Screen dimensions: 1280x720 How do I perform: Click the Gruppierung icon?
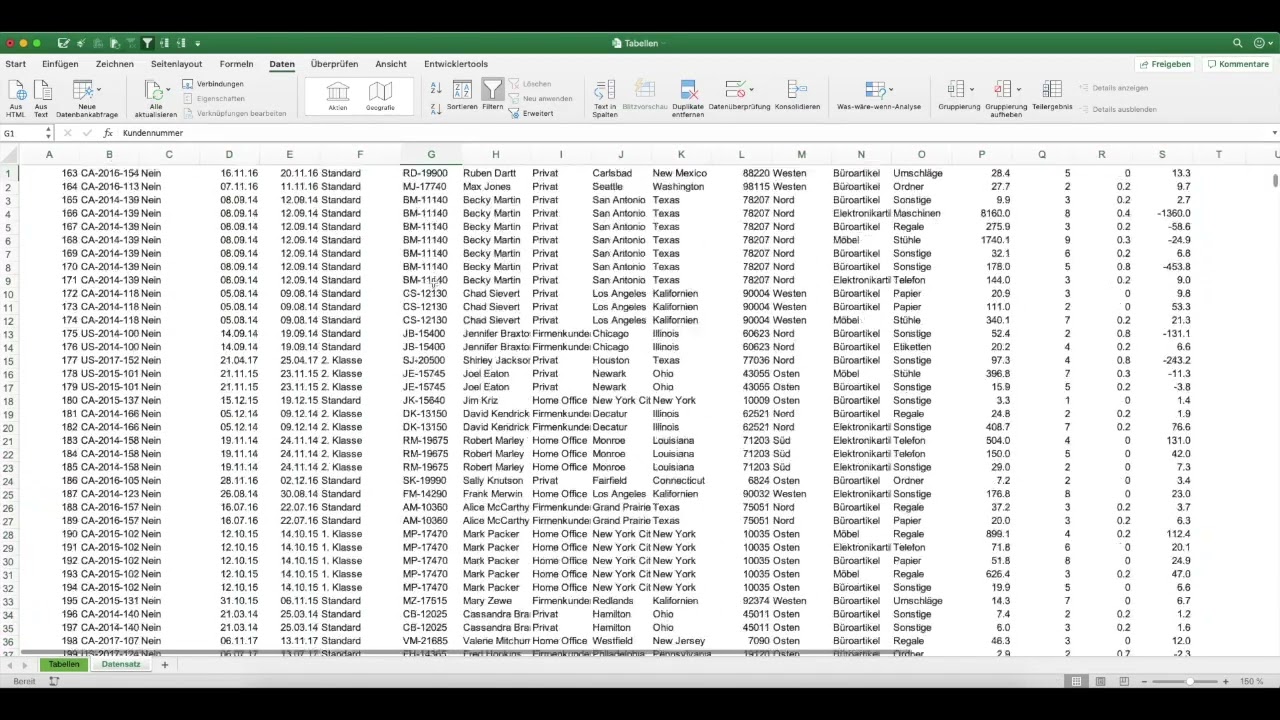[x=955, y=90]
